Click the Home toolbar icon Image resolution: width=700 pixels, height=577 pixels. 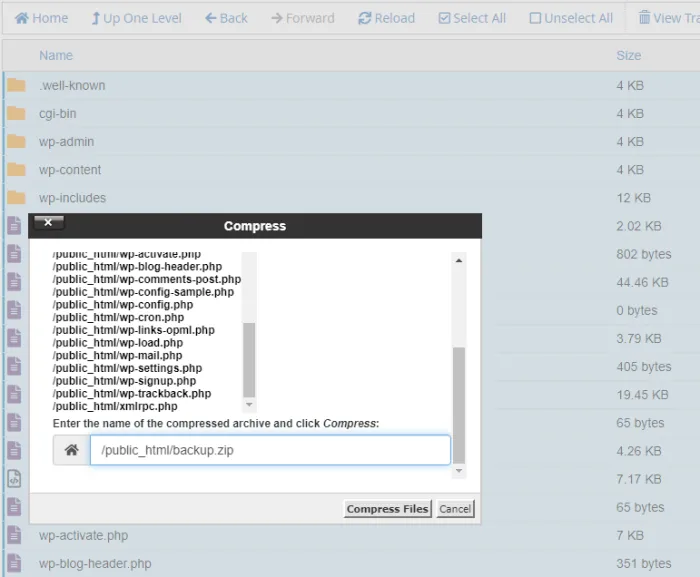pos(41,18)
